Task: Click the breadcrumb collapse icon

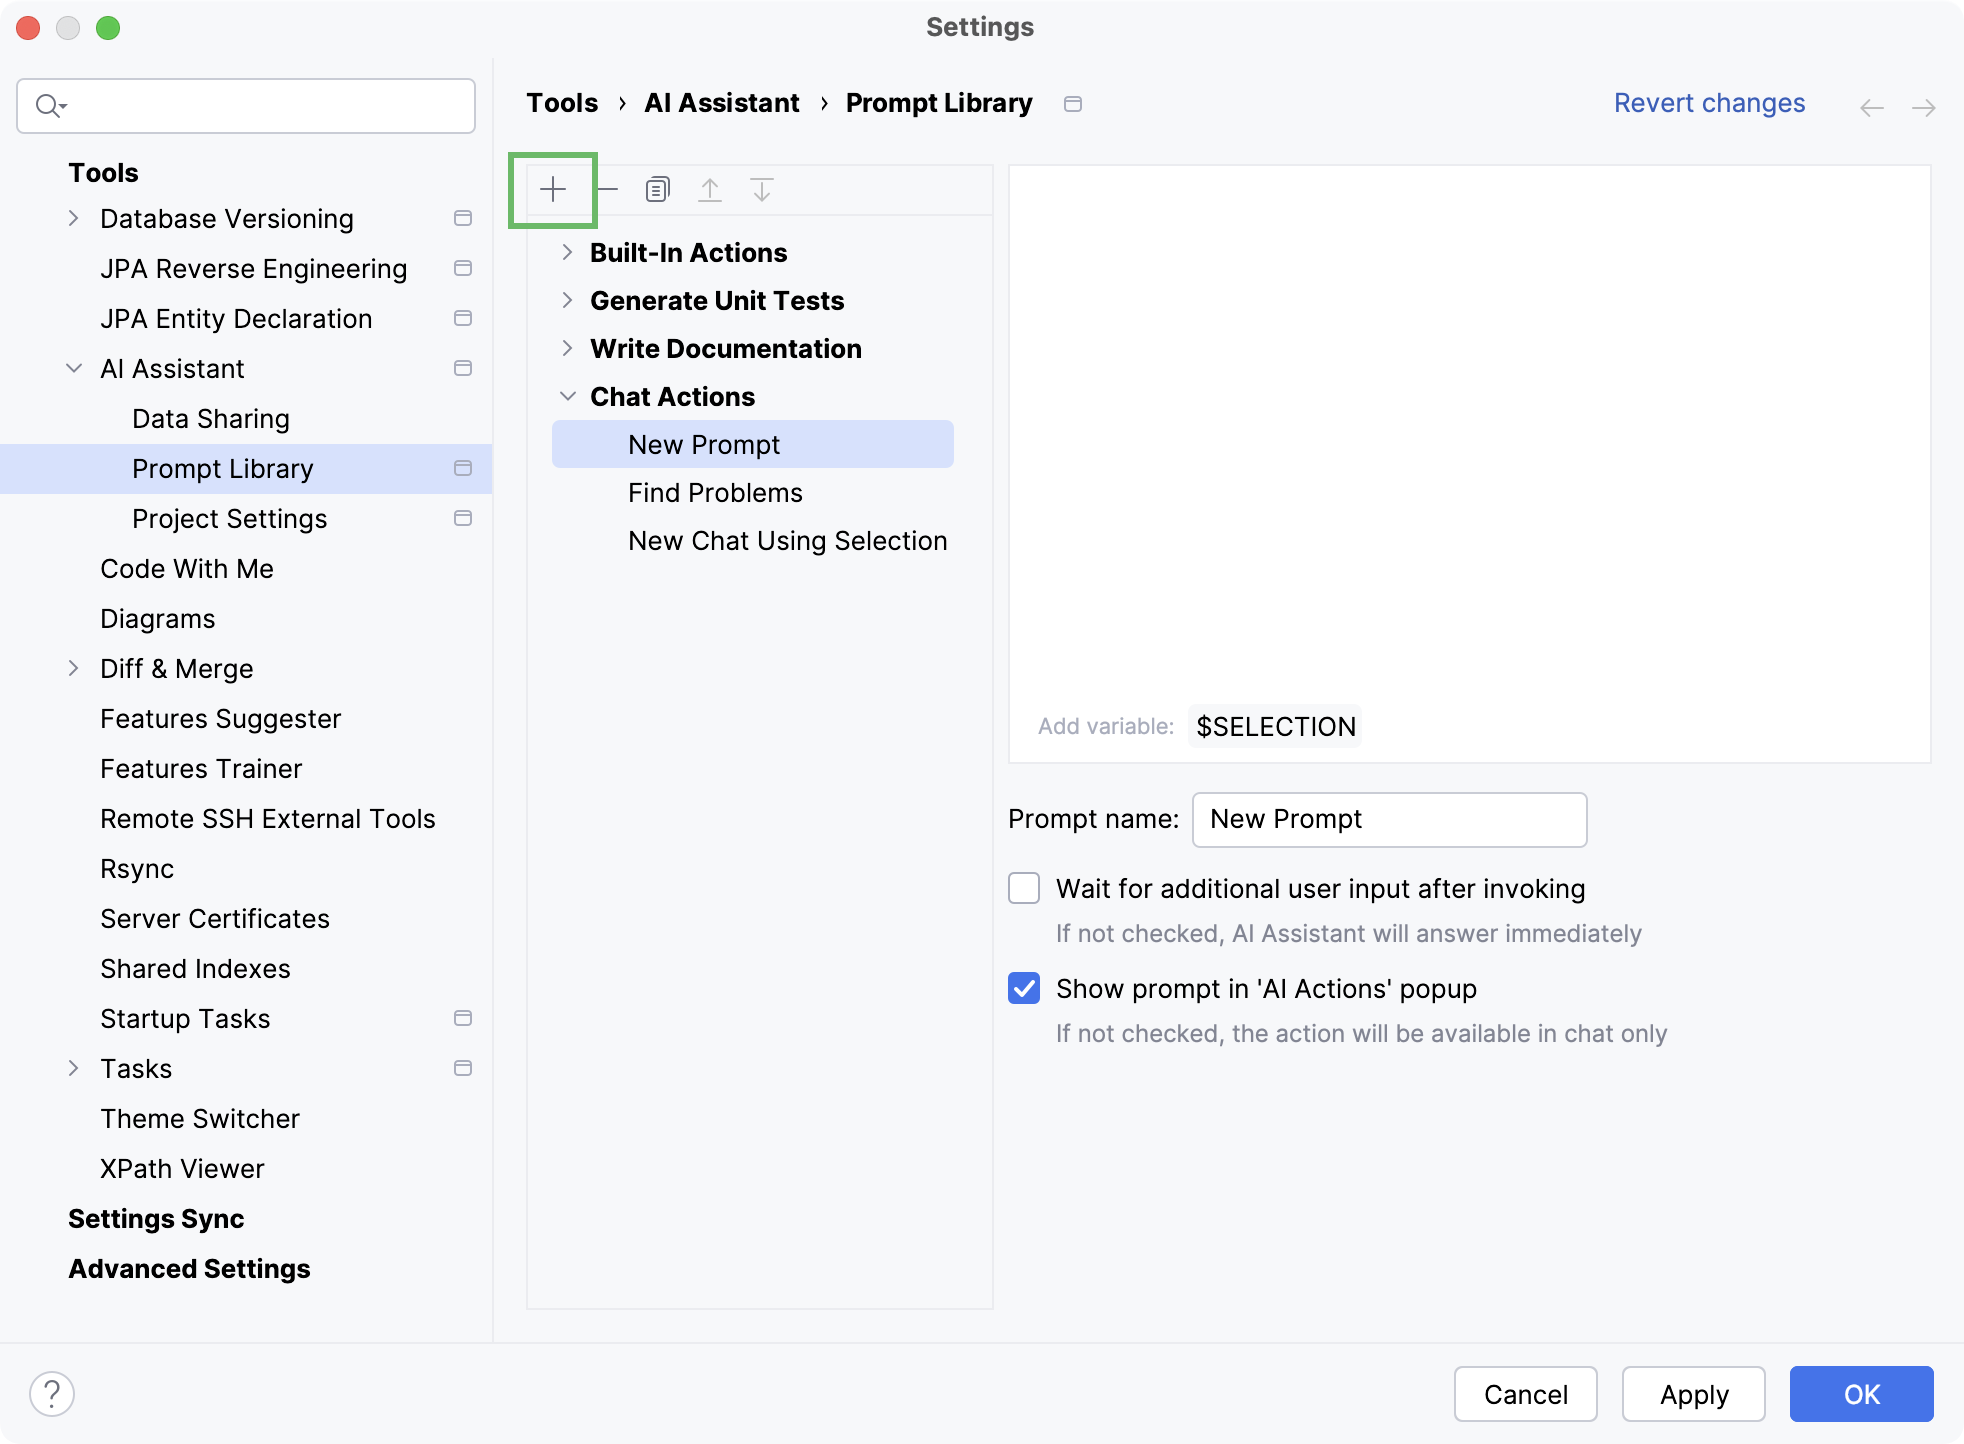Action: click(x=1073, y=104)
